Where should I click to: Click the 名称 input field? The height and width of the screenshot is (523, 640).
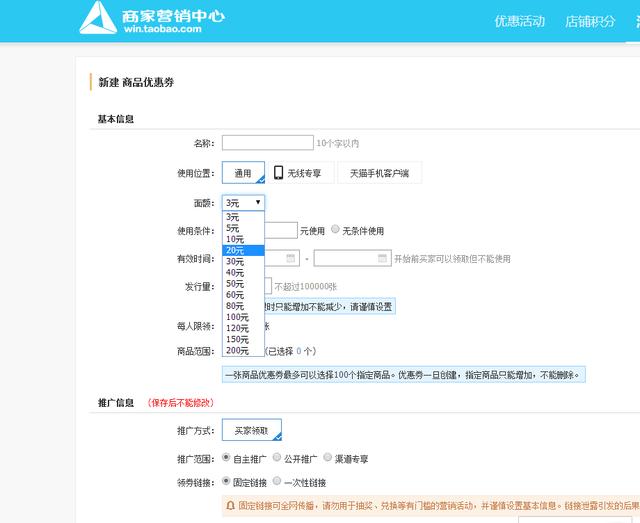tap(268, 143)
